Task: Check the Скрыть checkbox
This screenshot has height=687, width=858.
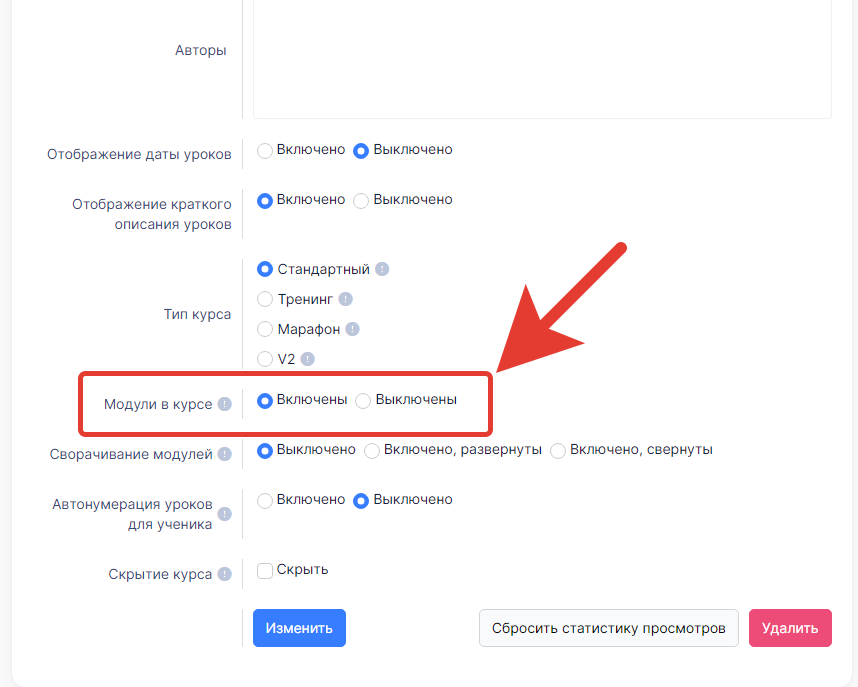Action: pyautogui.click(x=265, y=570)
